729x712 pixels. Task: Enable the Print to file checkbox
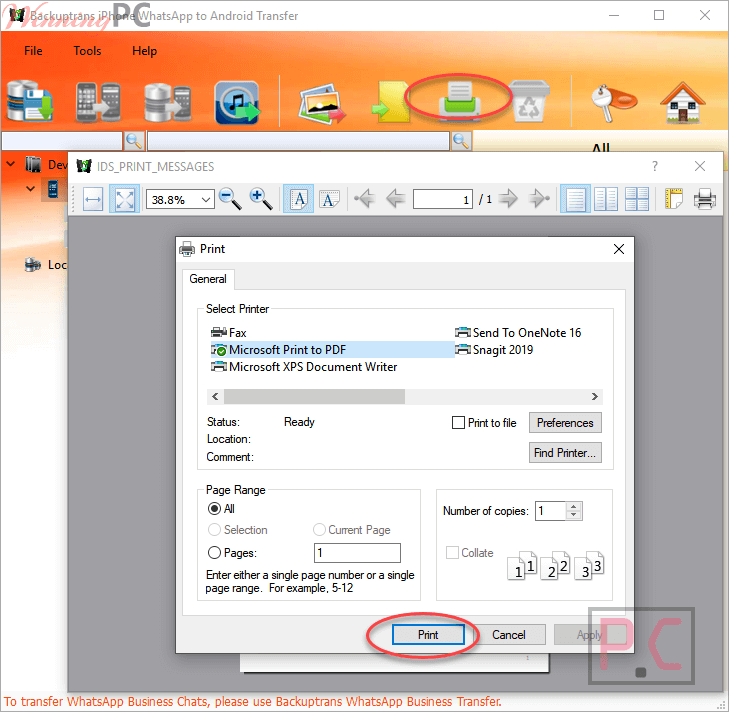coord(458,423)
